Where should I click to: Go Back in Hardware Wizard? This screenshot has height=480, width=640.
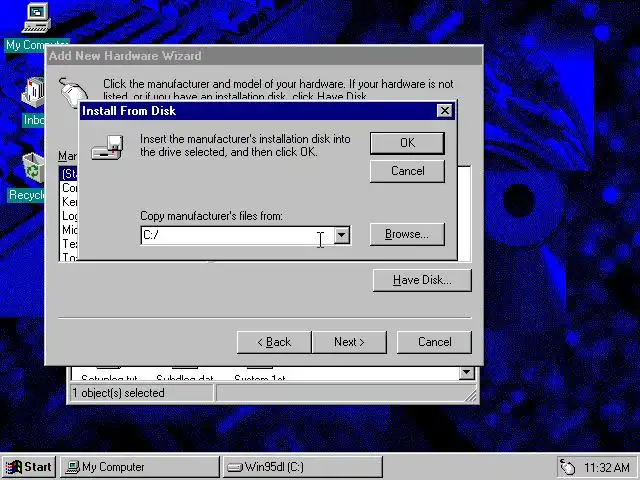tap(274, 342)
